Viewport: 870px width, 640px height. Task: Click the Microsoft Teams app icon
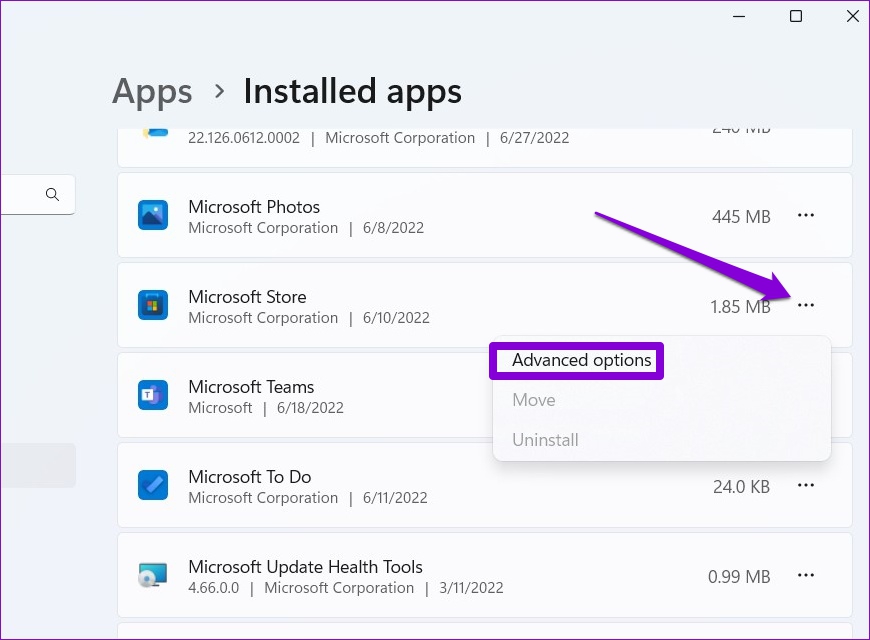click(153, 395)
